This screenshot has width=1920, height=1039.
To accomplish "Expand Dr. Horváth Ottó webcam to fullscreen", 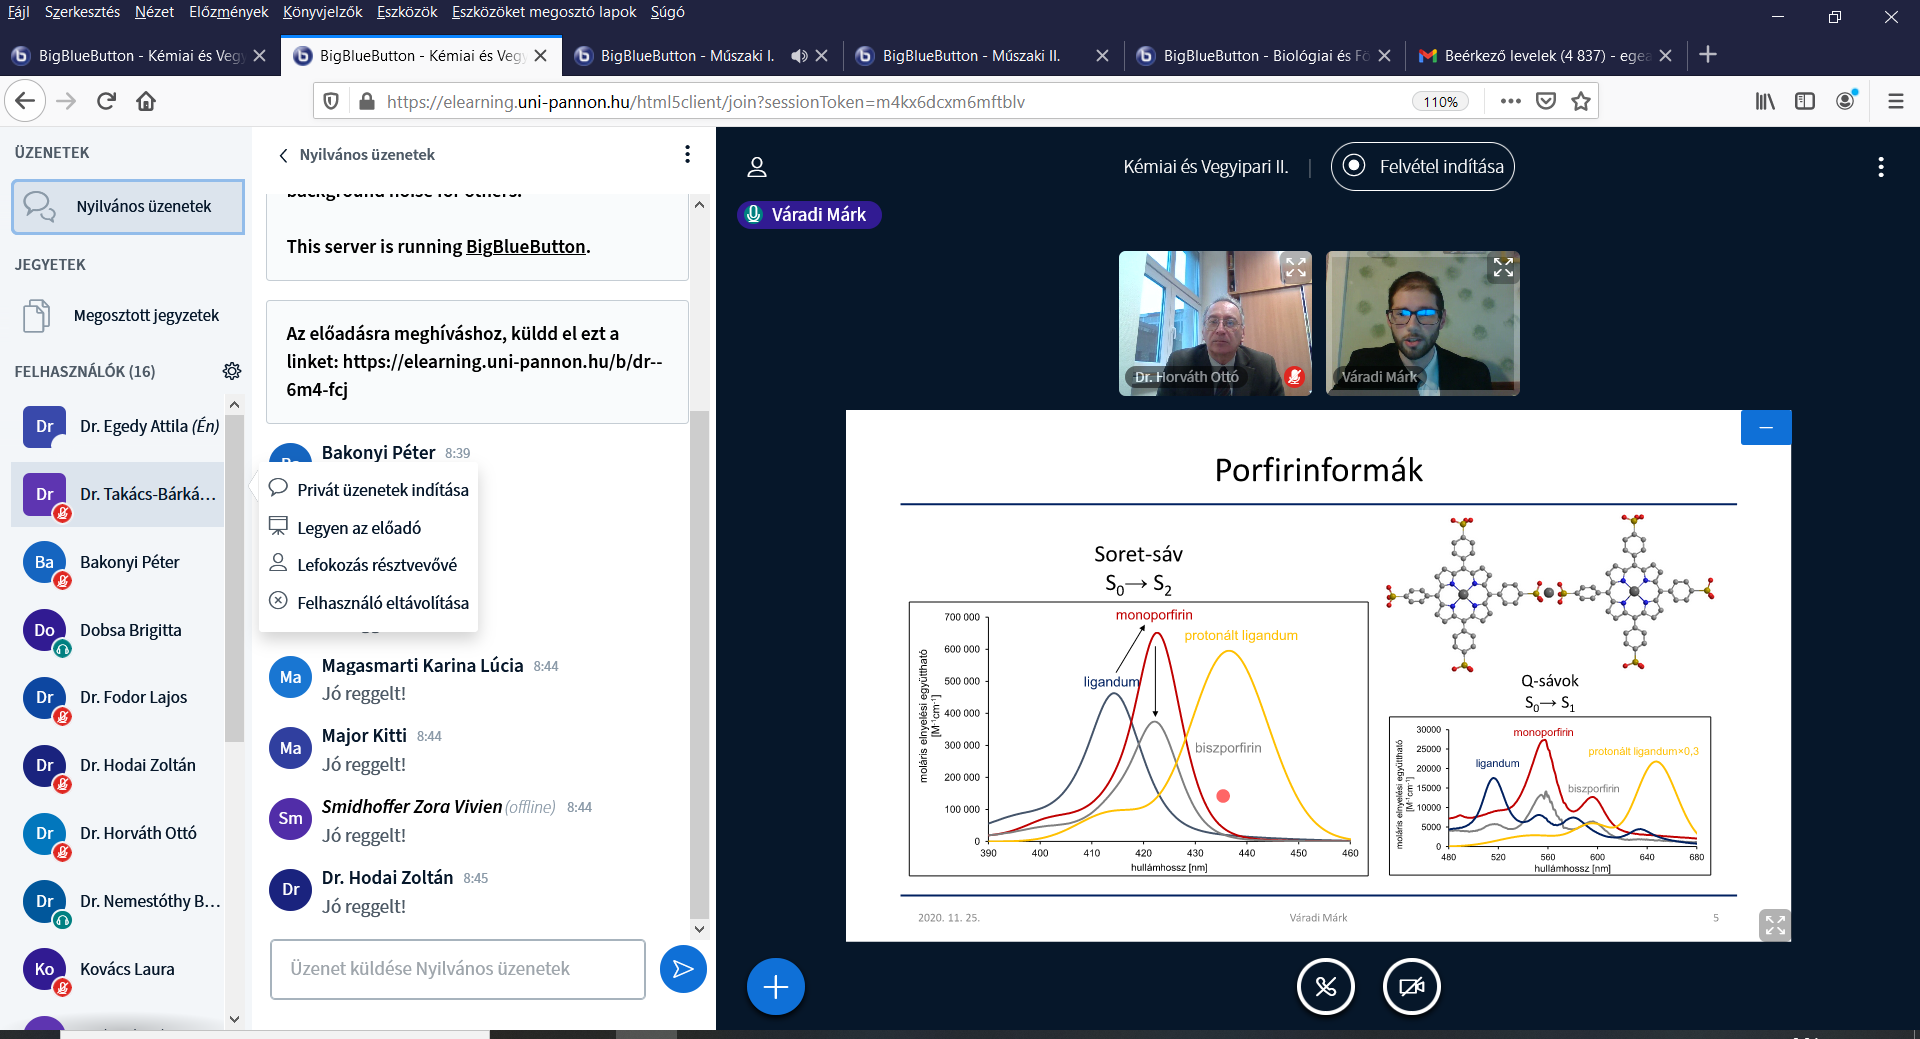I will (1296, 267).
